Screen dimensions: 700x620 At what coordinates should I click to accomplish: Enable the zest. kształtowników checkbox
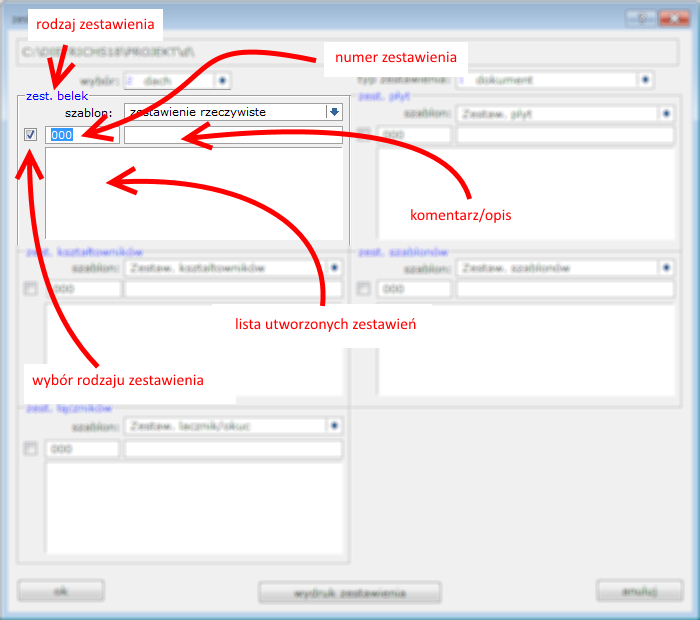click(x=31, y=289)
